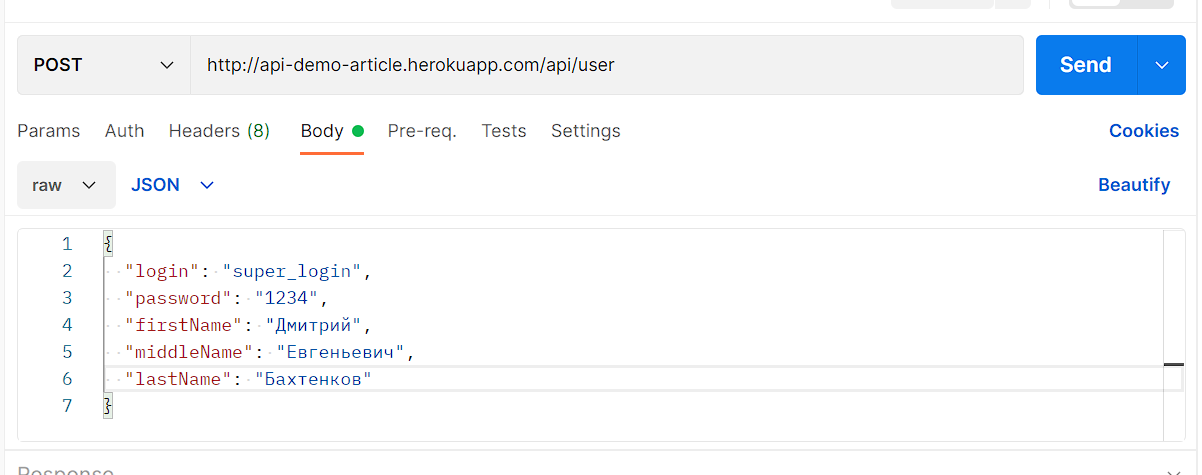Go to the Headers (8) tab
The height and width of the screenshot is (475, 1202).
coord(219,131)
